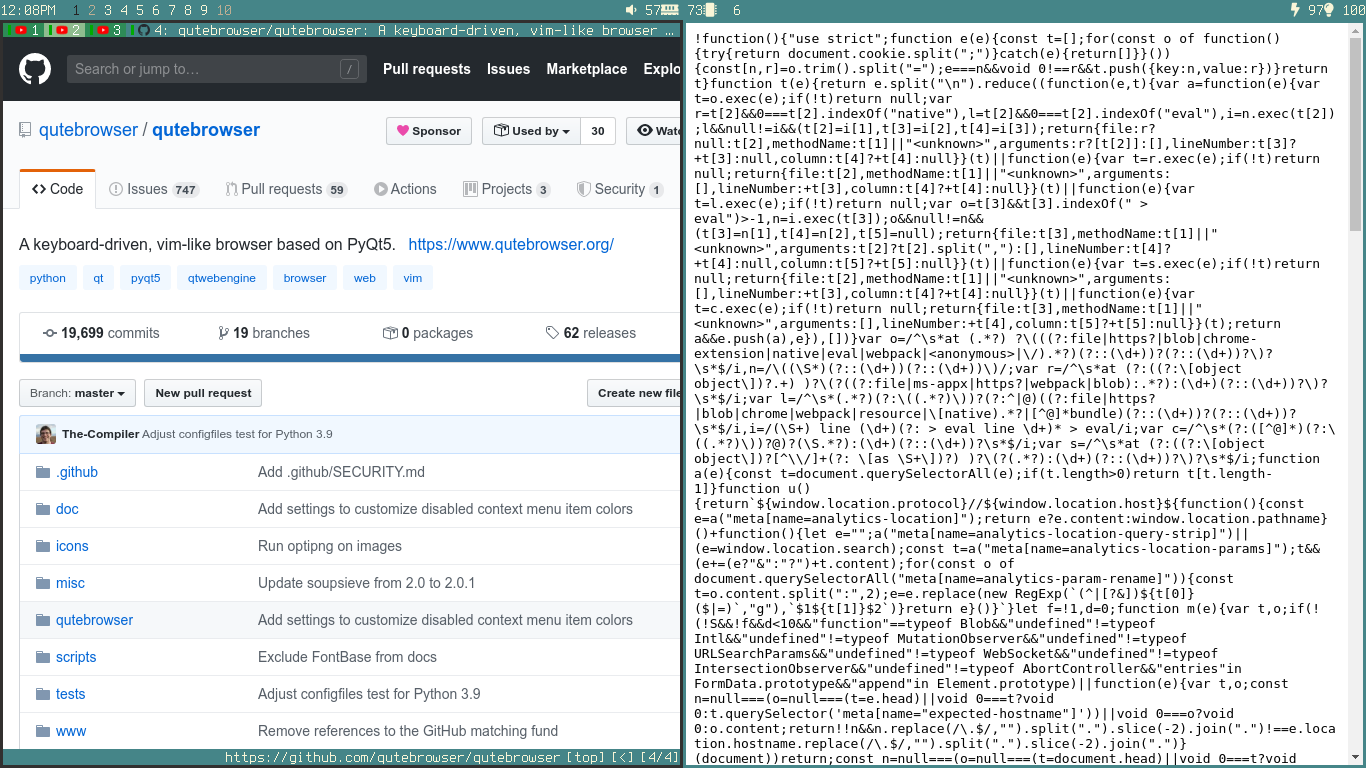This screenshot has height=768, width=1366.
Task: Select the vim topic tag
Action: 413,278
